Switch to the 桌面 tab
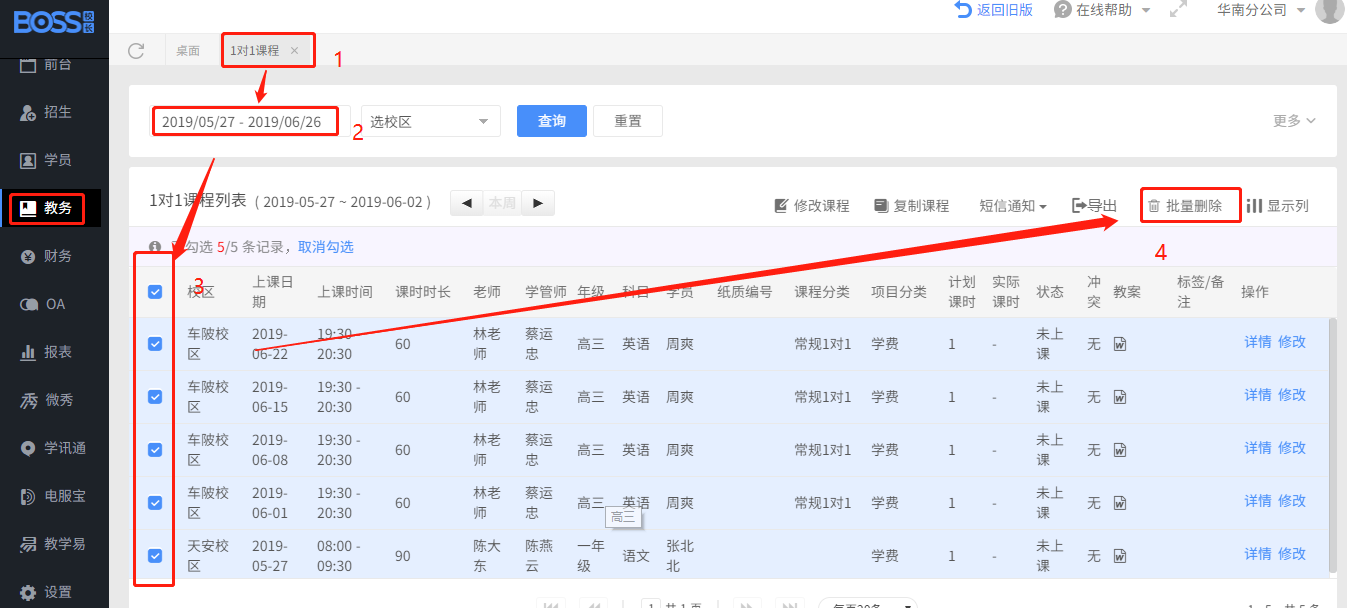Image resolution: width=1347 pixels, height=608 pixels. point(188,51)
